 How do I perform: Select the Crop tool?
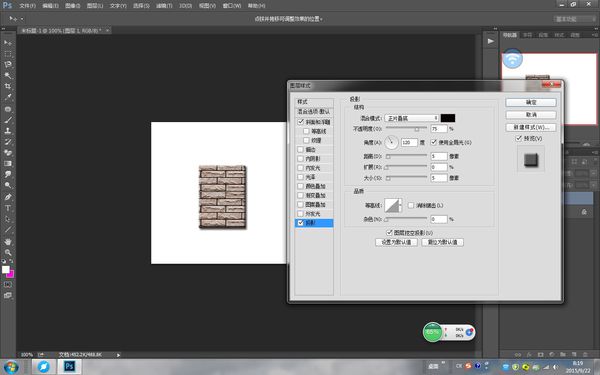pos(8,86)
